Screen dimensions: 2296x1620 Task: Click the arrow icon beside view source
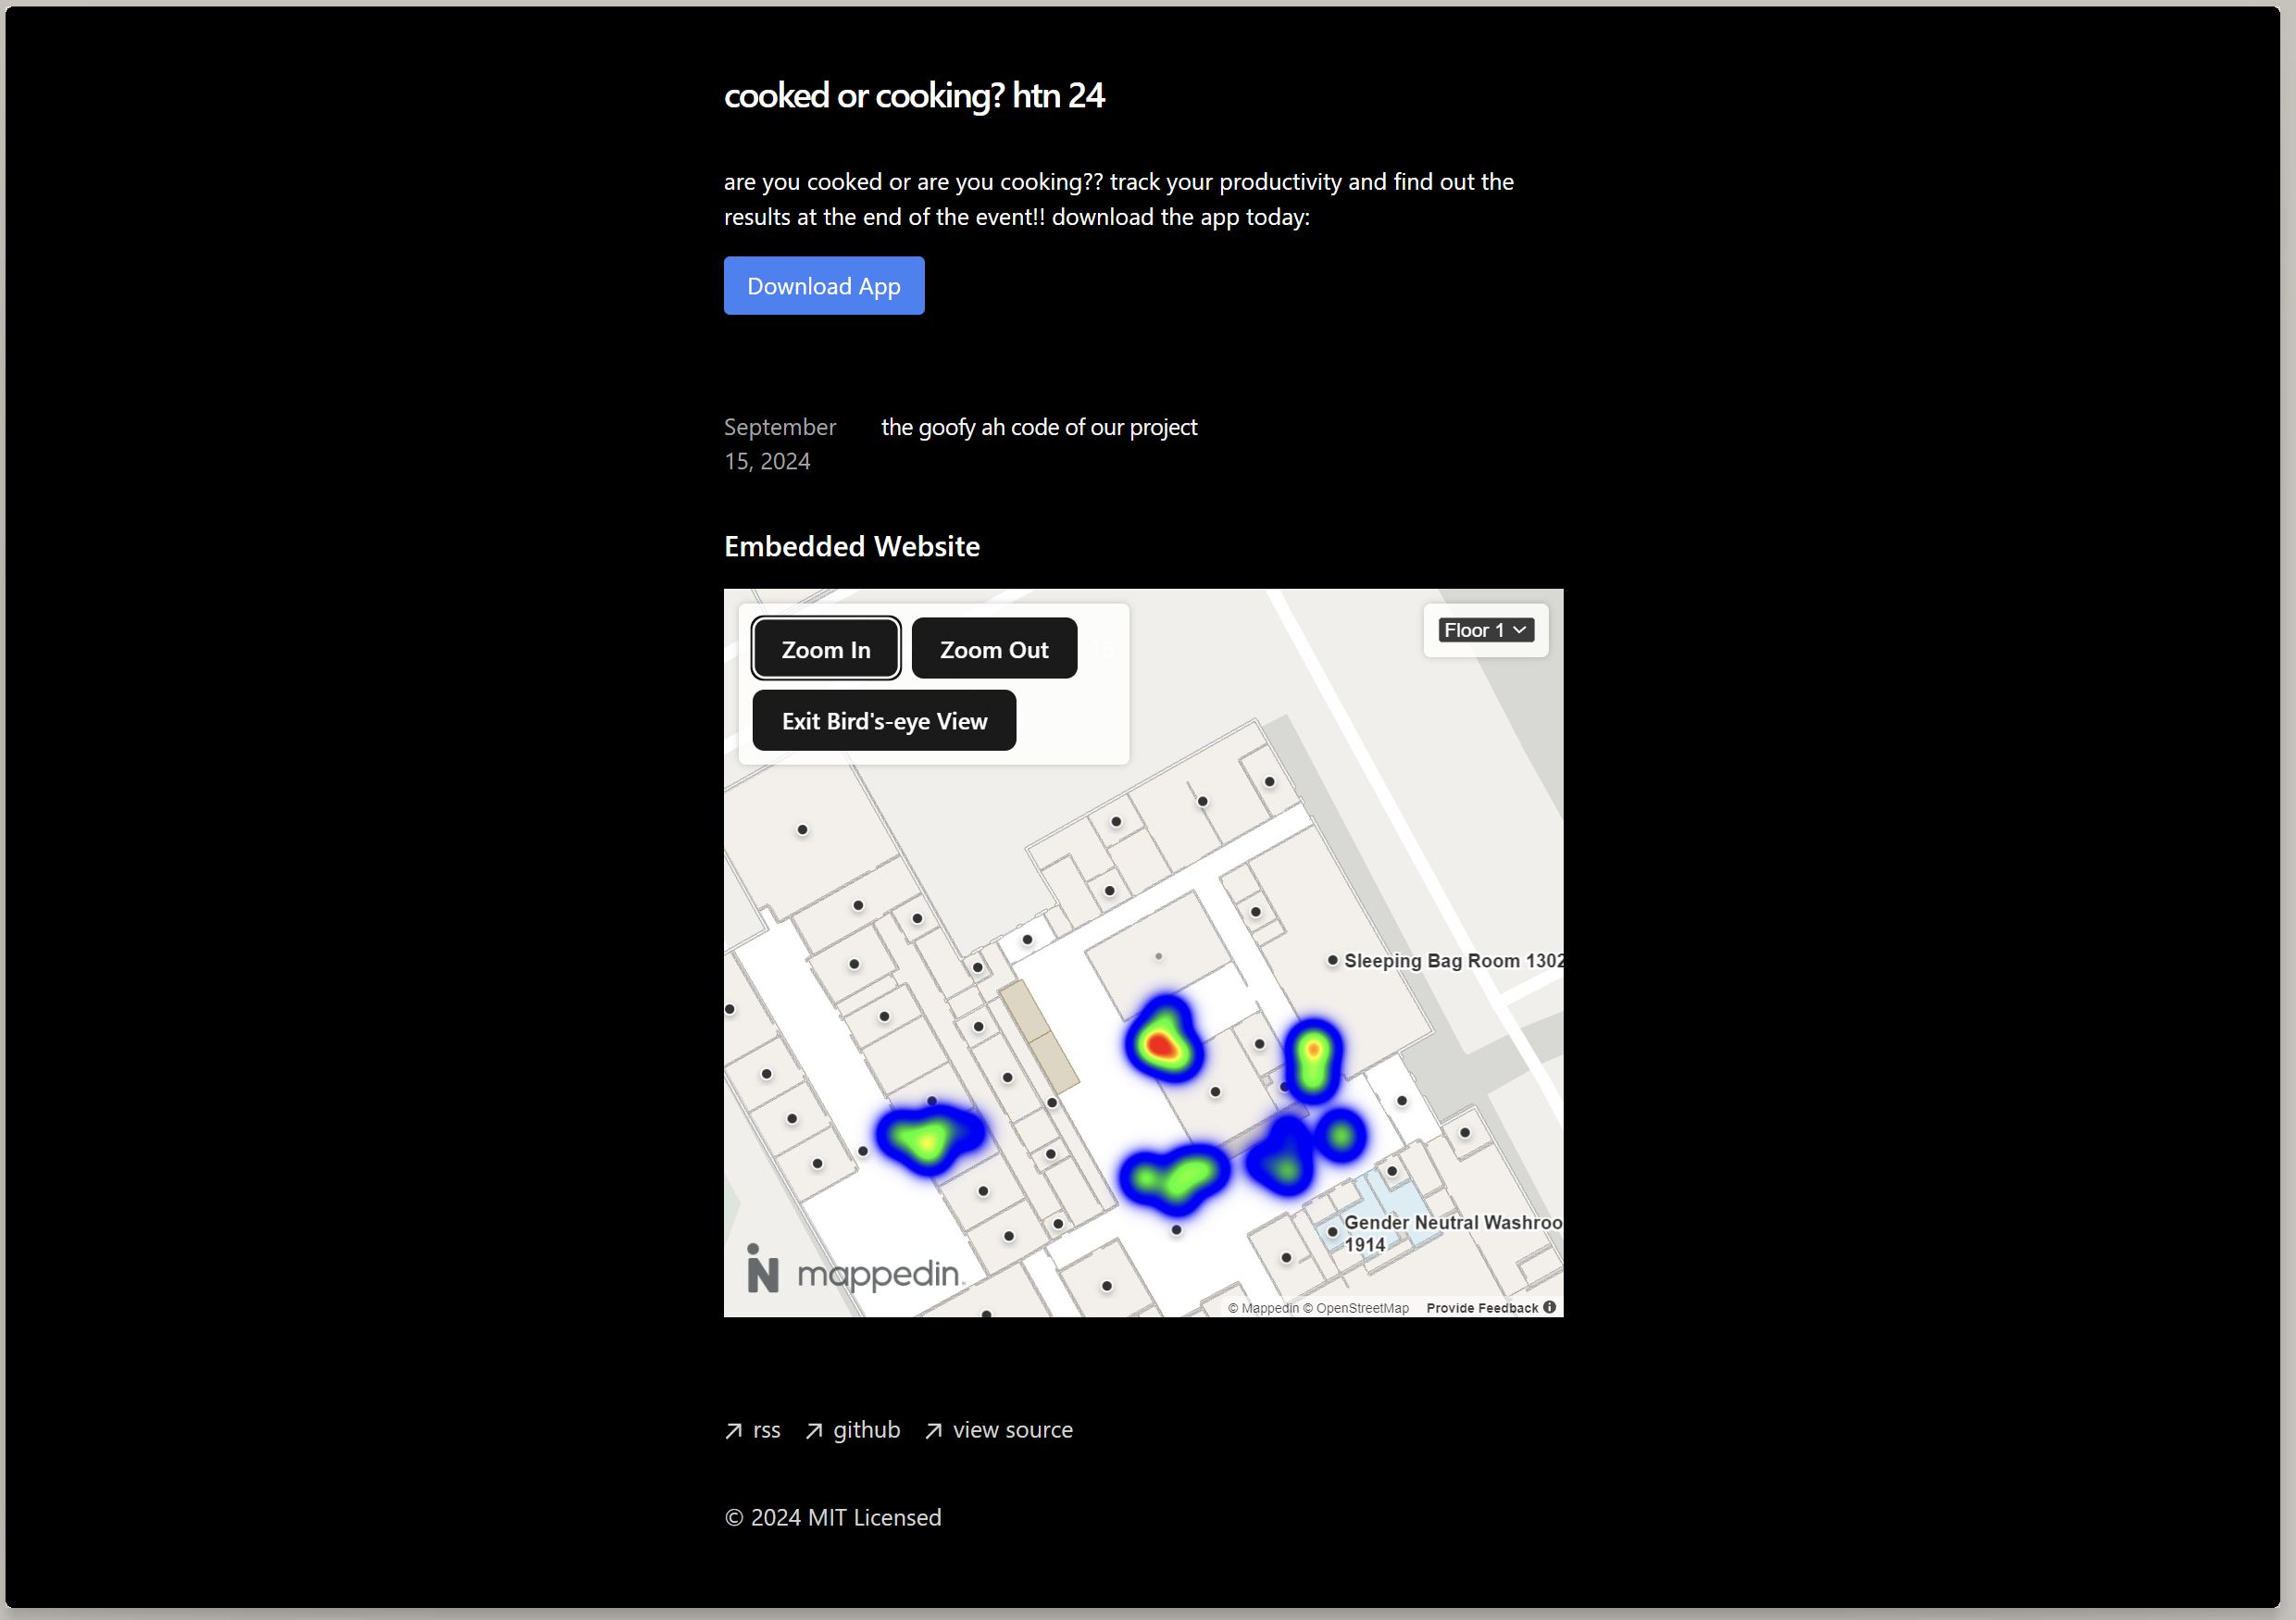933,1431
